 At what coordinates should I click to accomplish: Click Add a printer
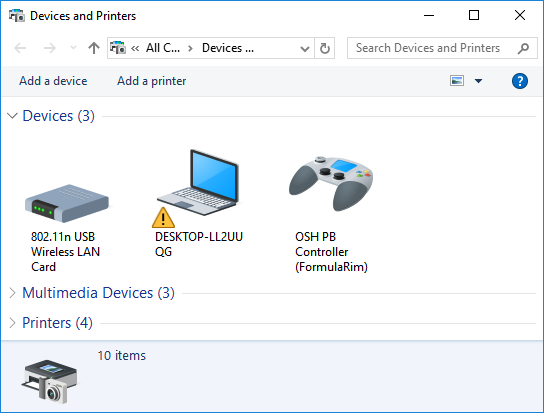tap(152, 81)
